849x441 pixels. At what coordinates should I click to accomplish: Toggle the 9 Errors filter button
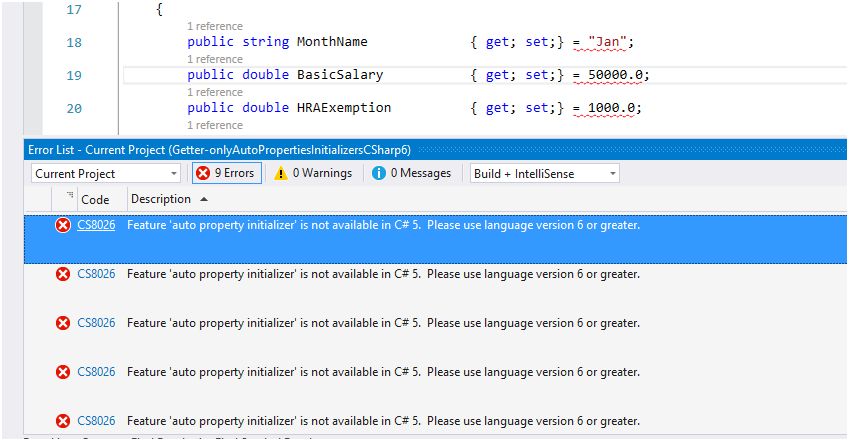click(227, 173)
